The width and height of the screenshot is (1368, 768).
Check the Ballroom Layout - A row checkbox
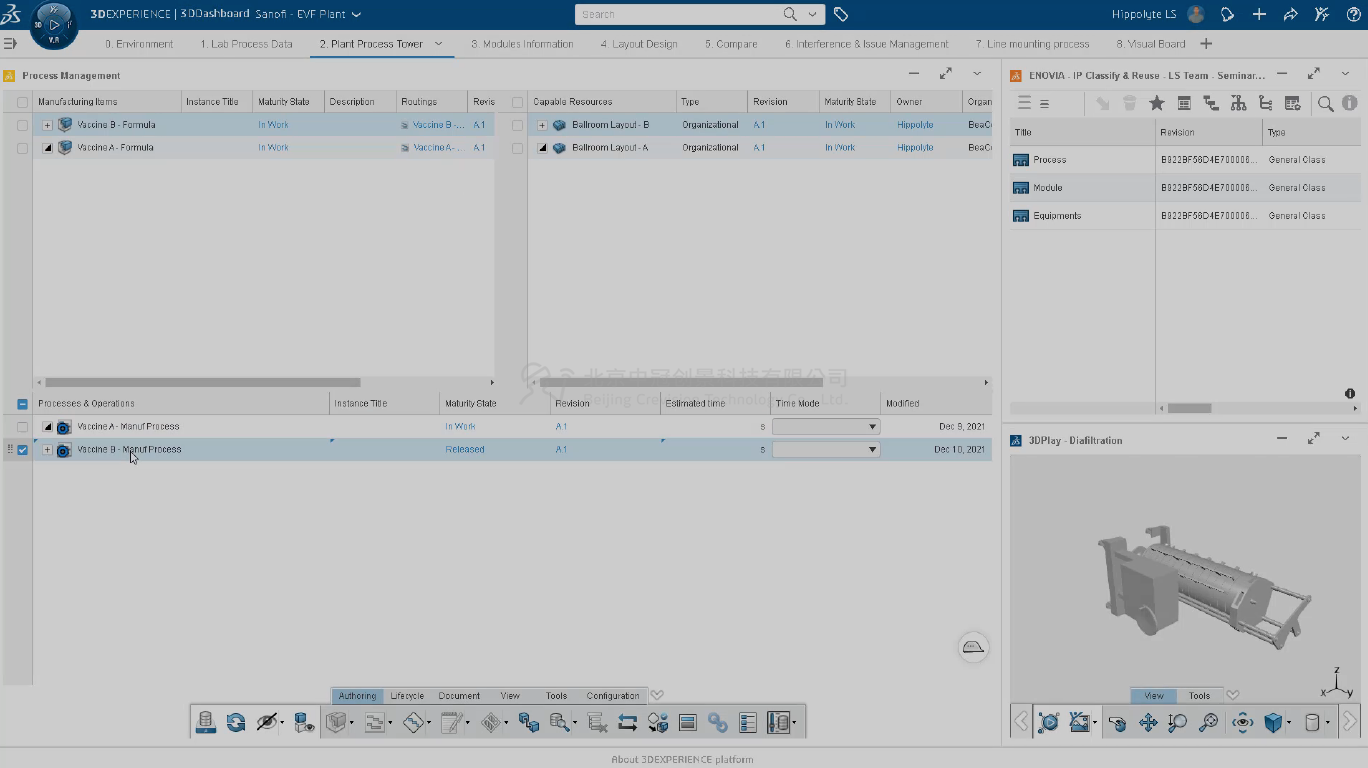coord(517,148)
